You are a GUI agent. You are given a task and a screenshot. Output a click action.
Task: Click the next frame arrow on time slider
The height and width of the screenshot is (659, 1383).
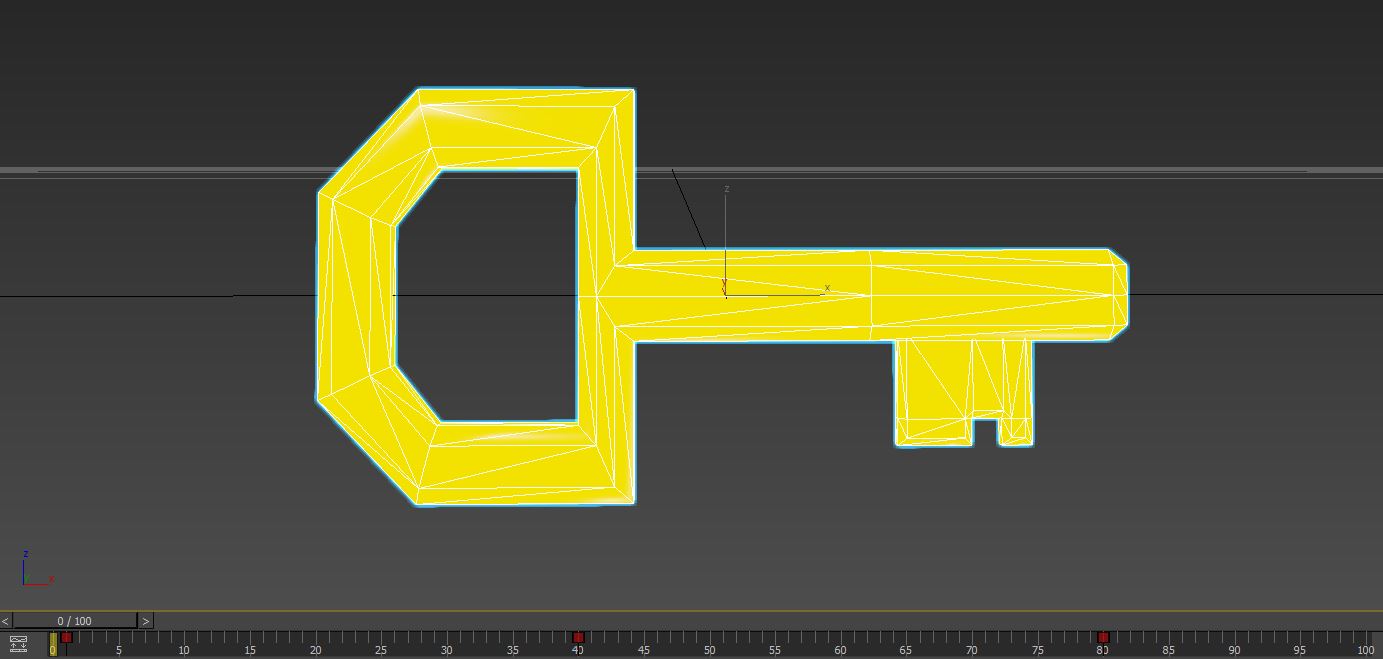pos(146,621)
